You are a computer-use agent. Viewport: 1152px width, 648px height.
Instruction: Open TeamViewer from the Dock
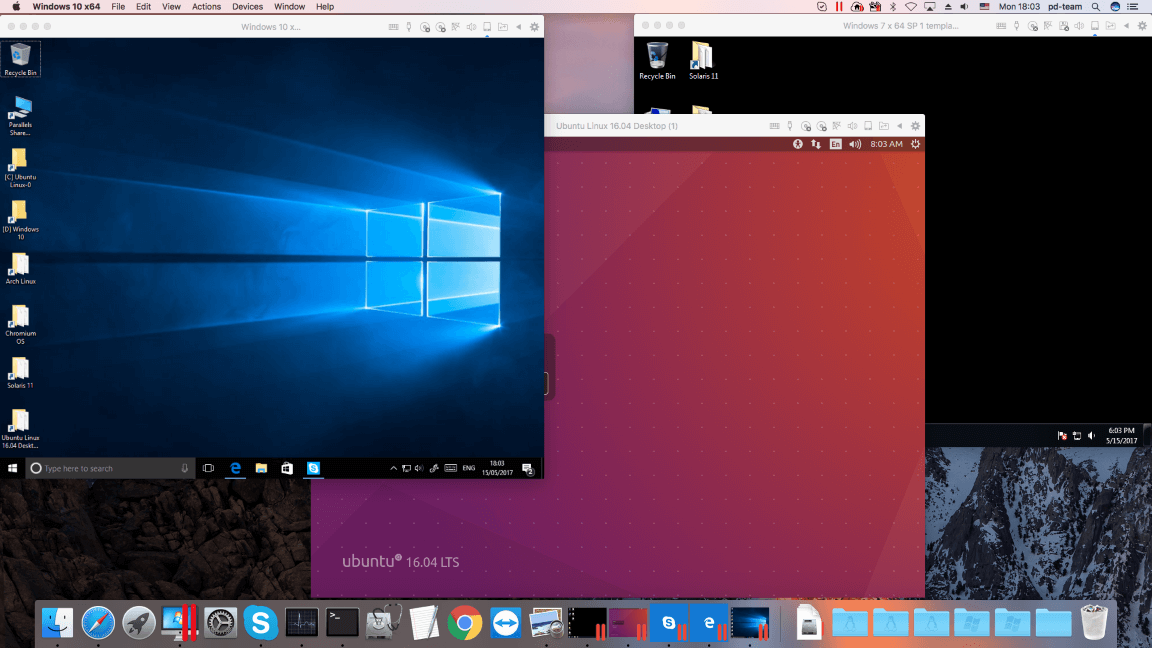(x=505, y=623)
